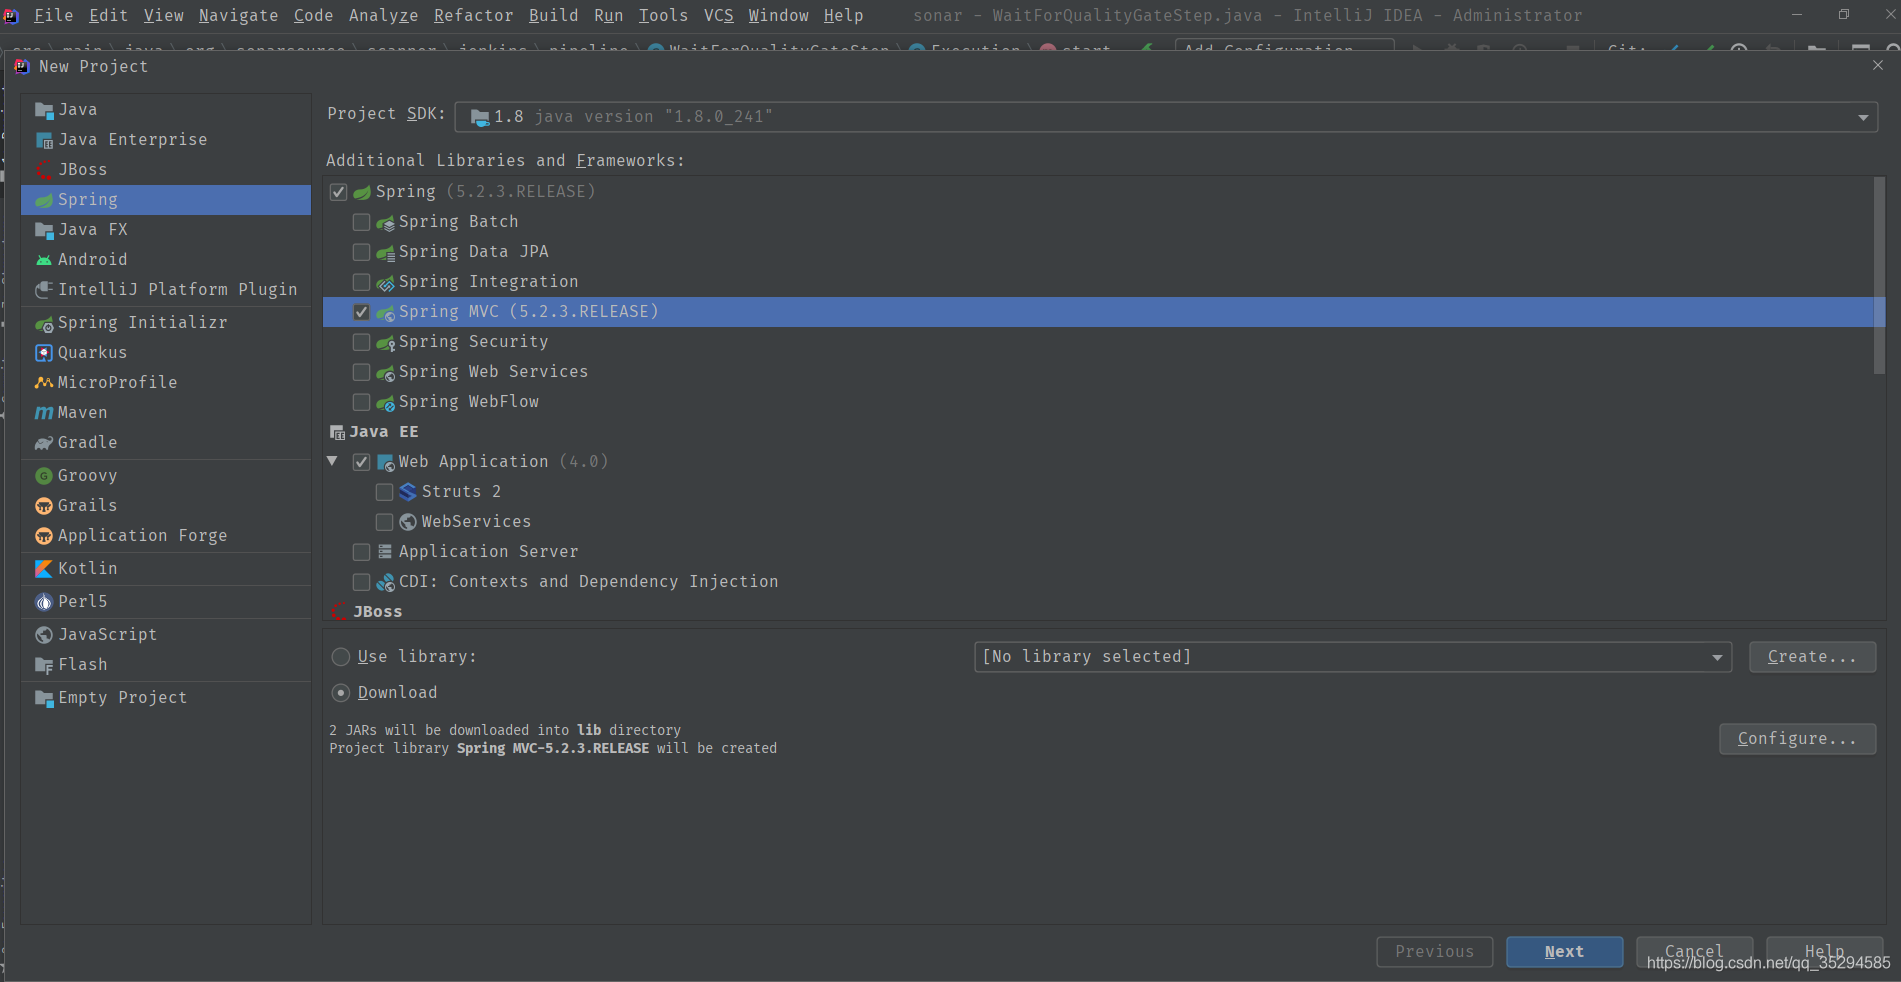Select Empty Project icon
This screenshot has width=1901, height=982.
click(x=44, y=698)
